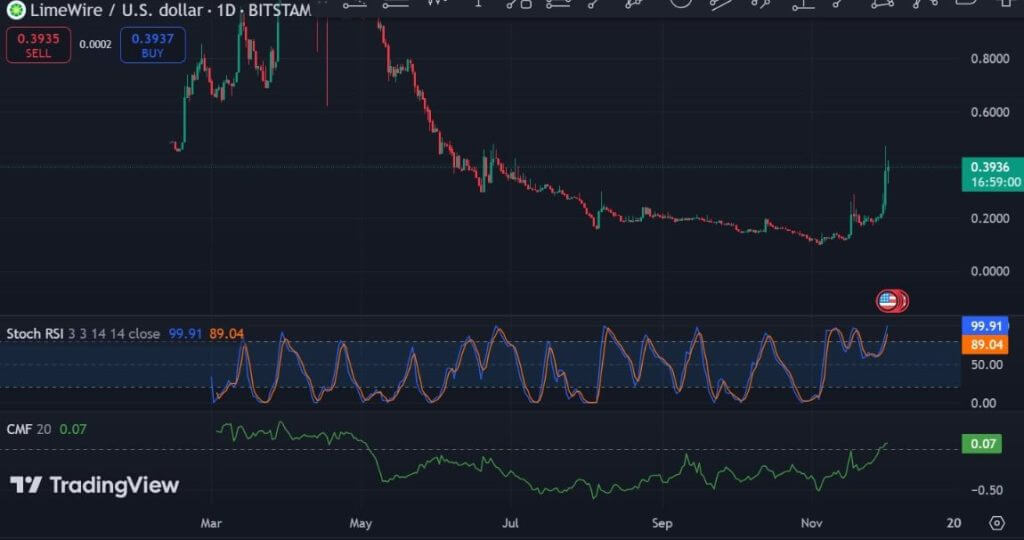Click the Mar date label on time axis
Image resolution: width=1024 pixels, height=540 pixels.
coord(211,523)
